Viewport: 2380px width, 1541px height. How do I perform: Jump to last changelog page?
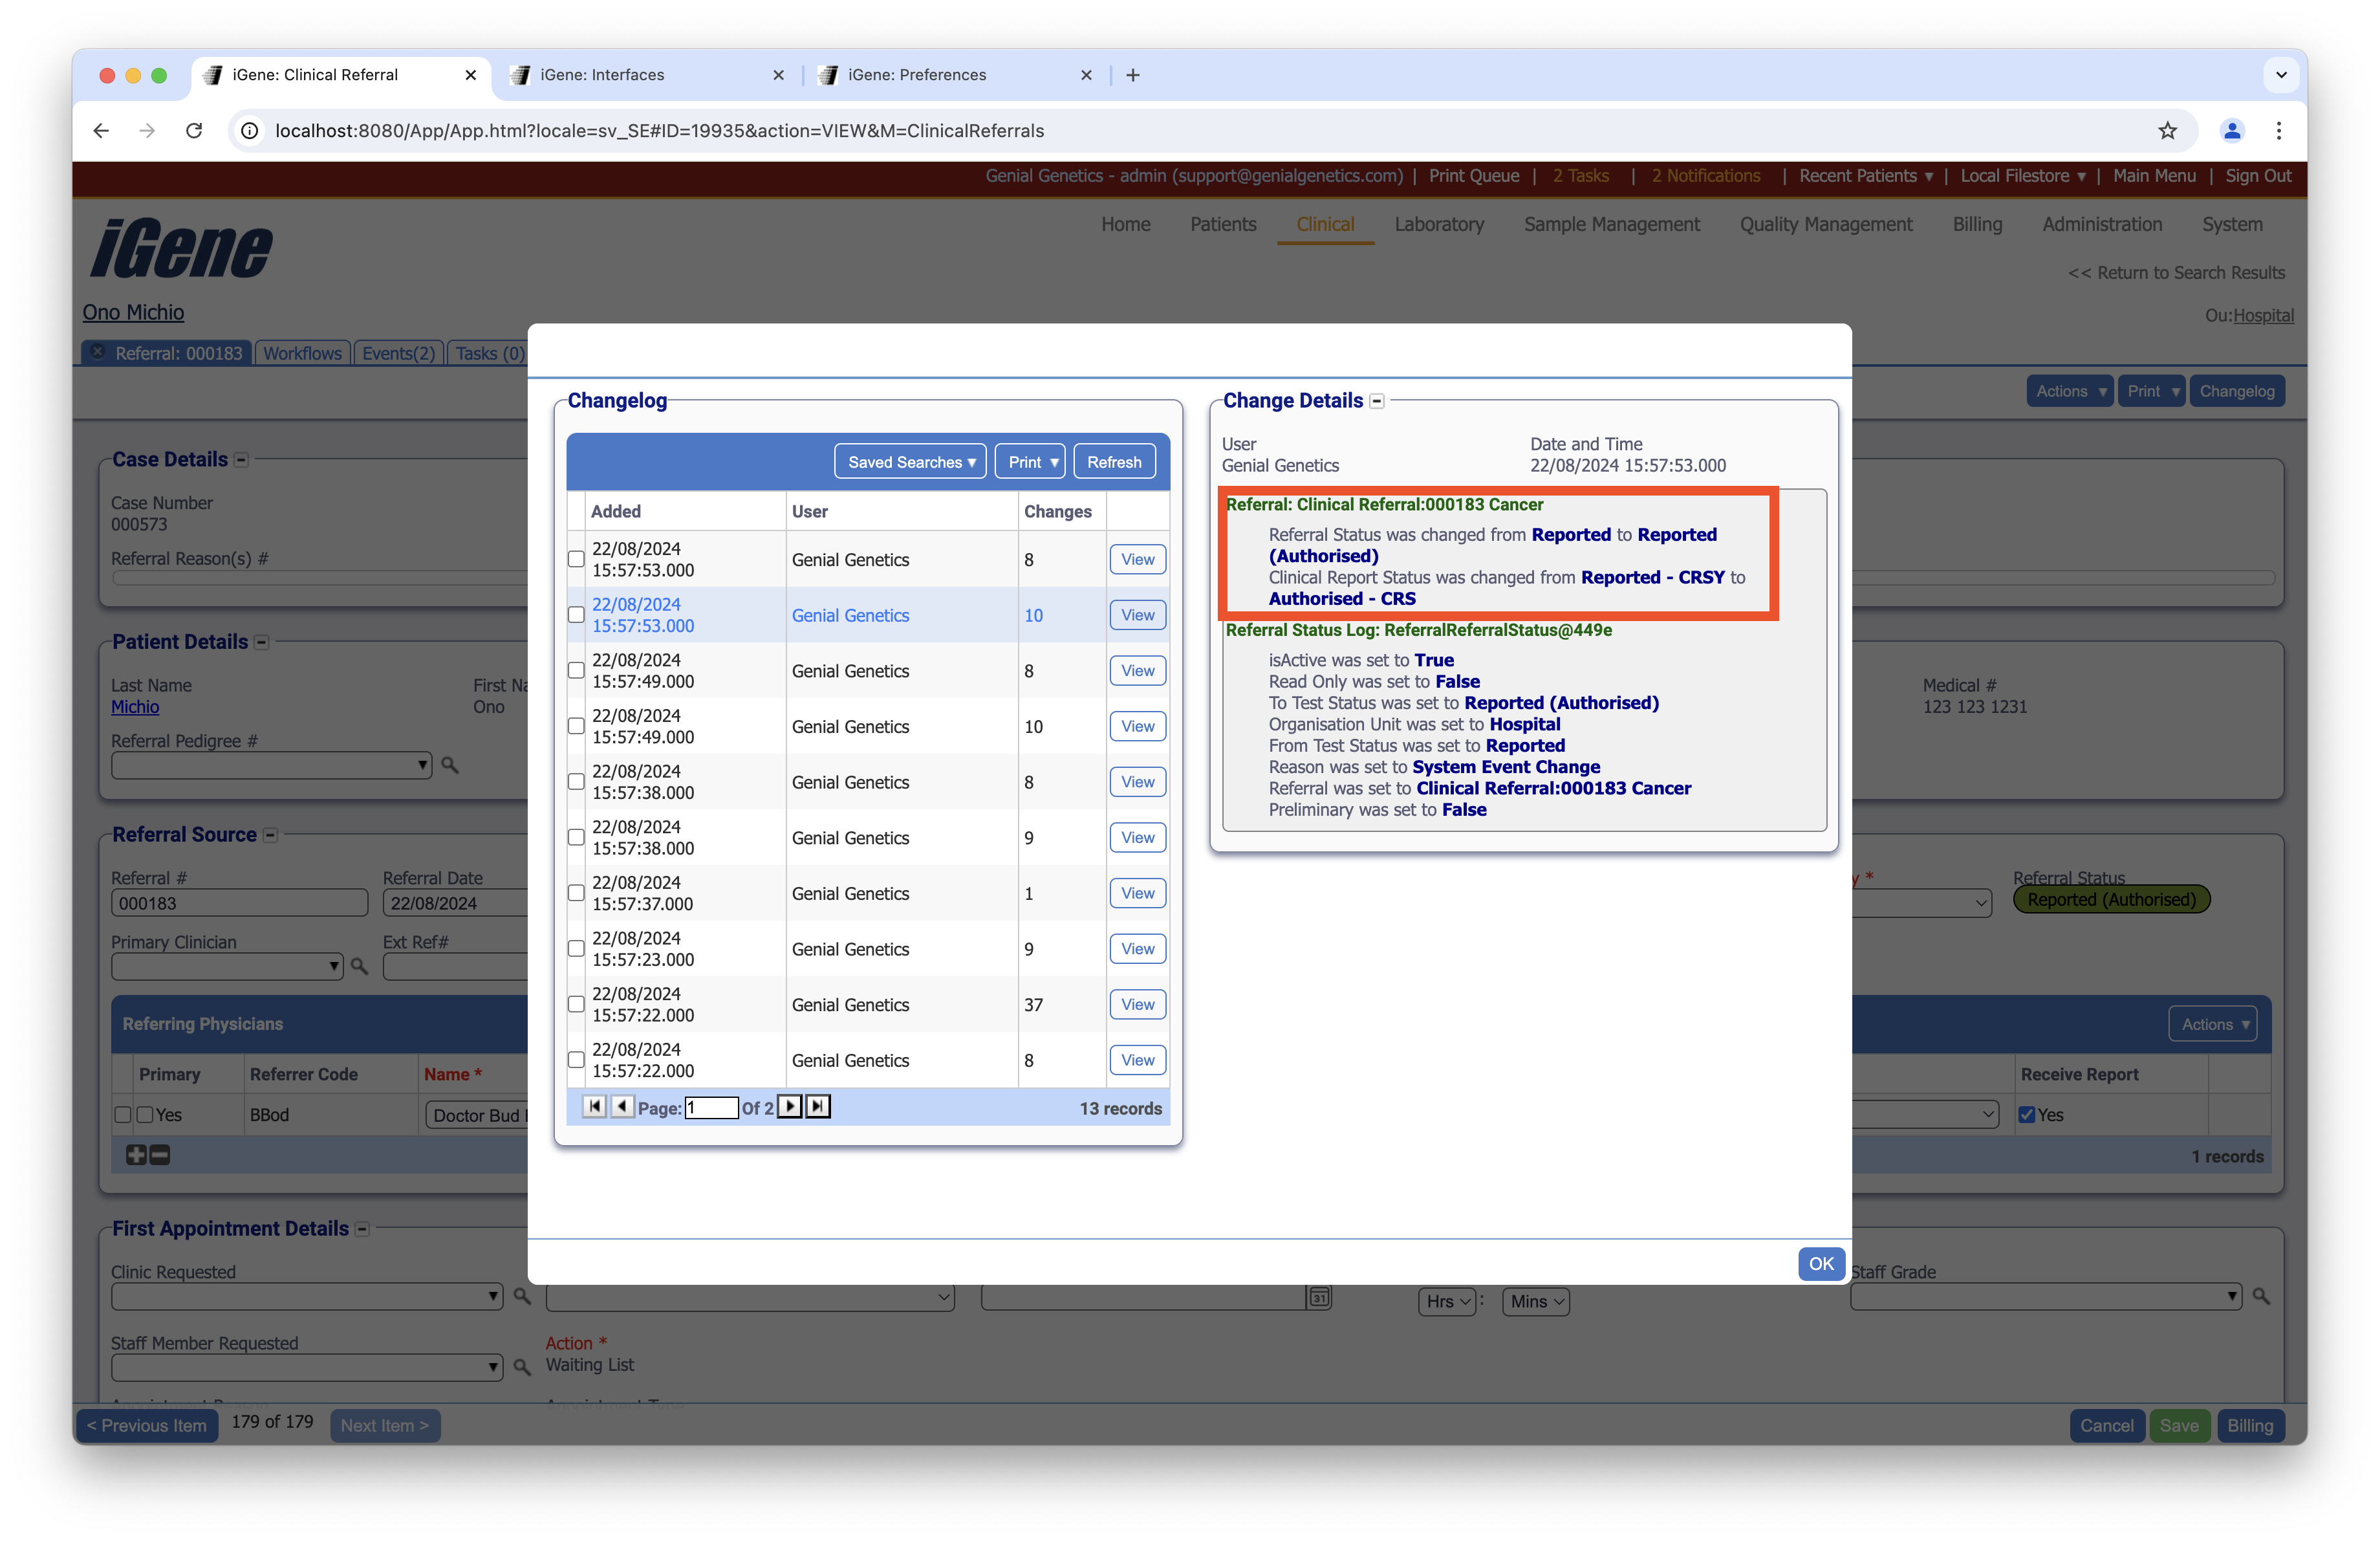[818, 1106]
